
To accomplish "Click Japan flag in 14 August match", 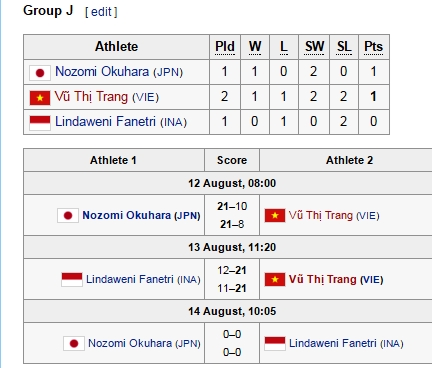I will tap(74, 344).
